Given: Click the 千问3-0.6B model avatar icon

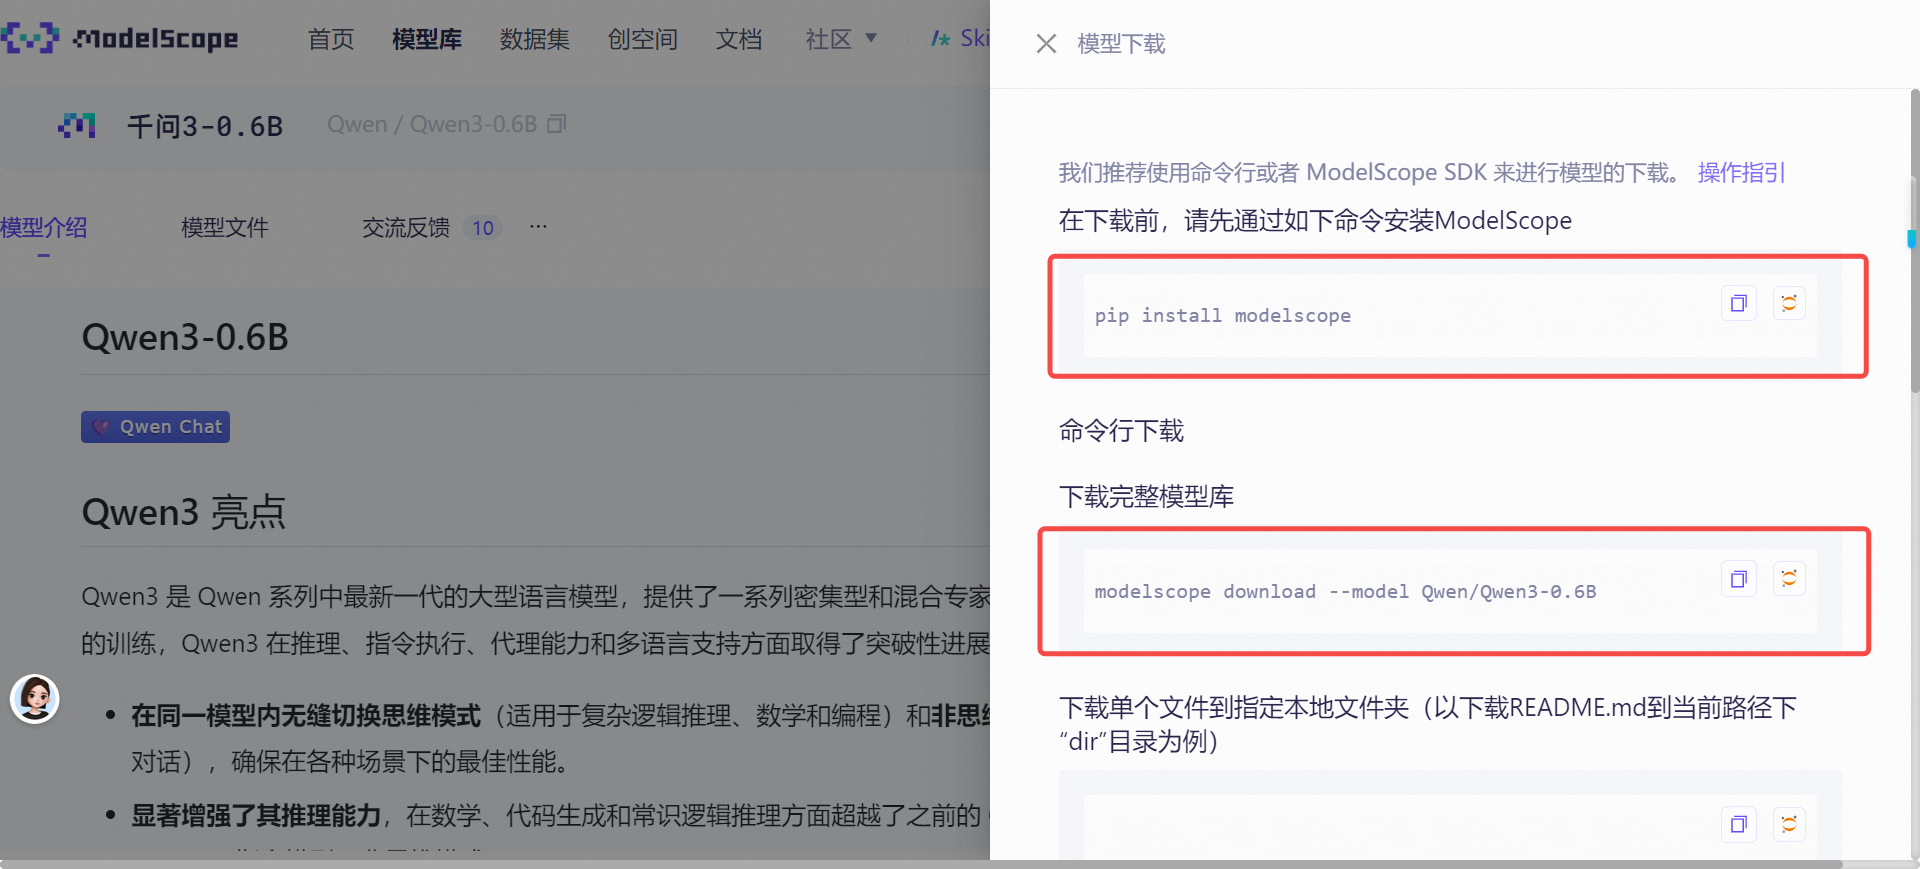Looking at the screenshot, I should pyautogui.click(x=77, y=126).
